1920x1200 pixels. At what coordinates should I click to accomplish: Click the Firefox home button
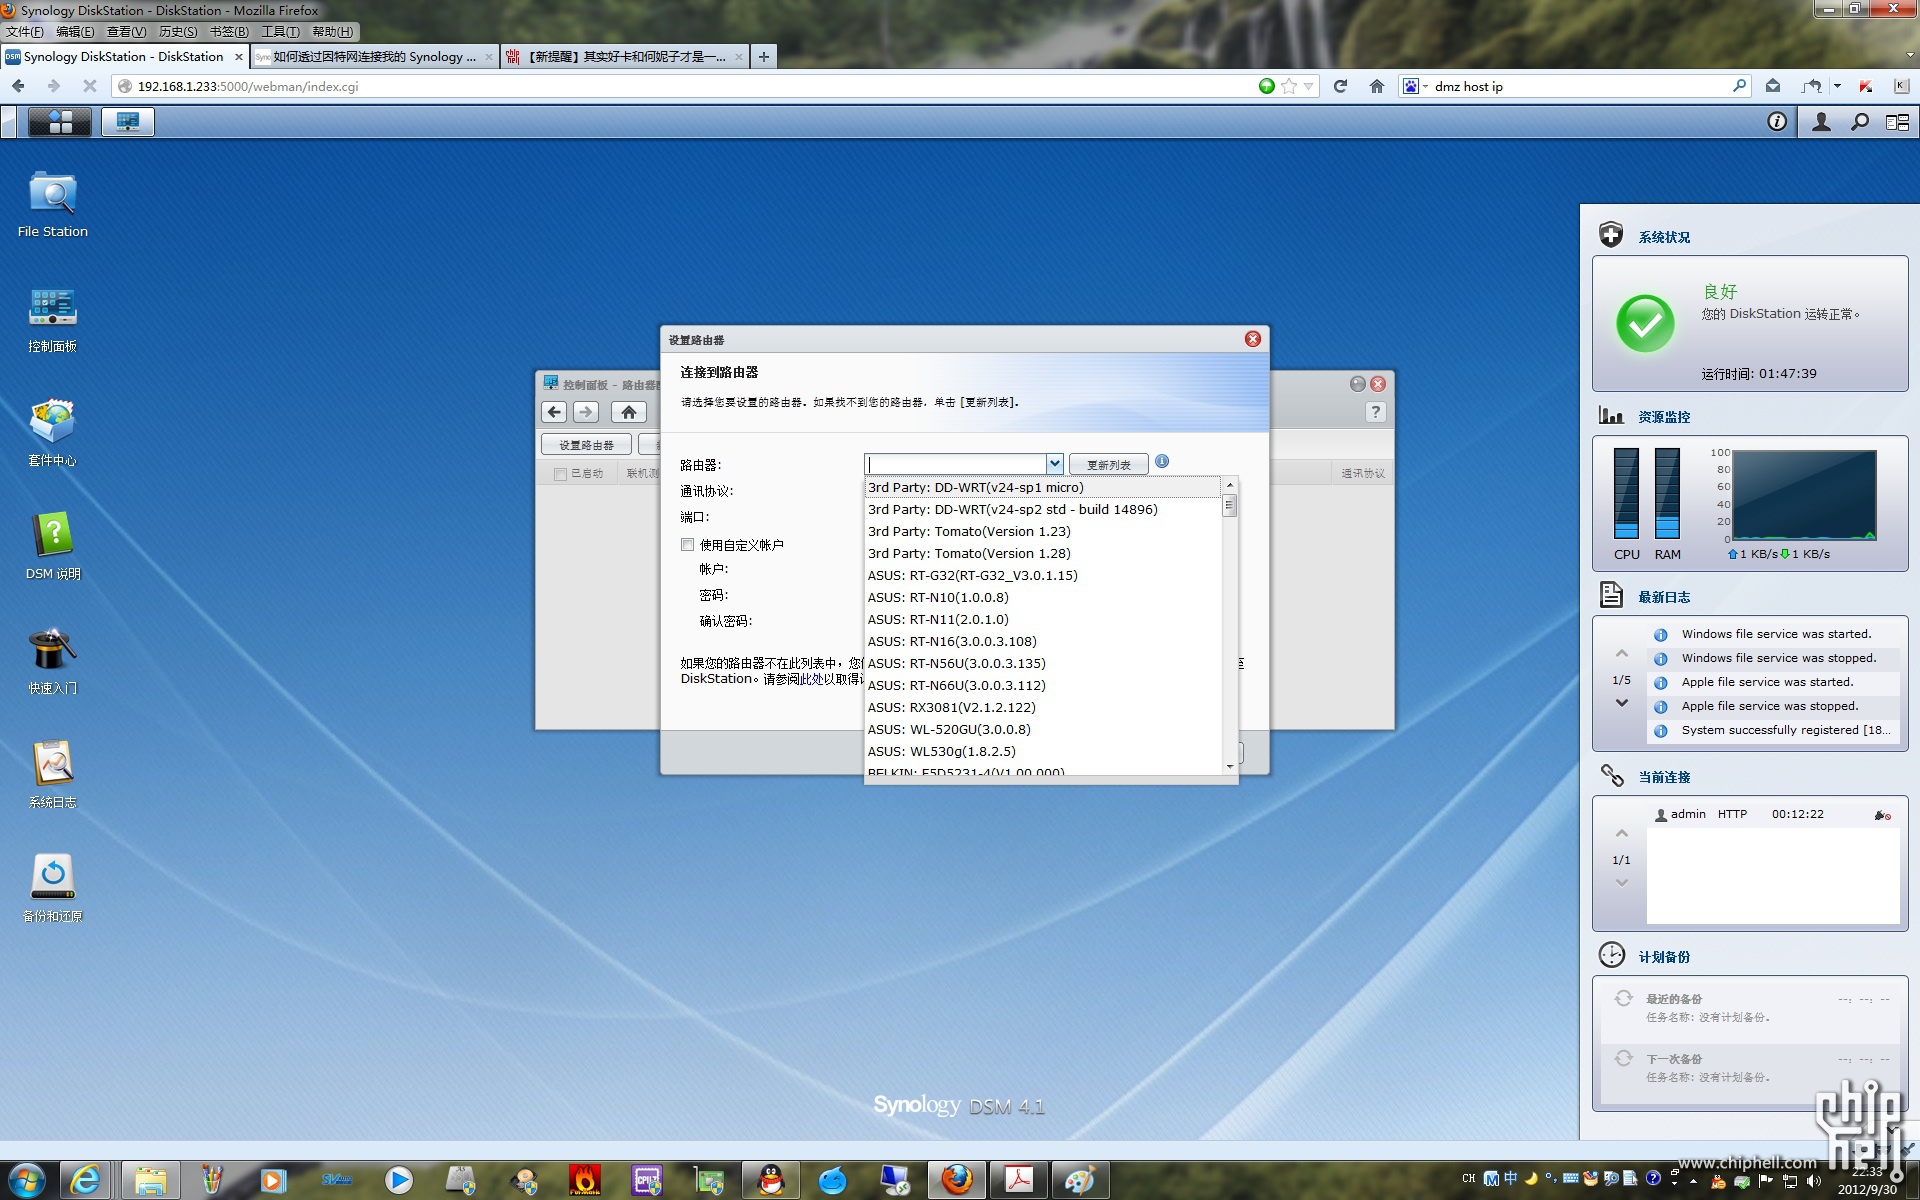pos(1377,86)
